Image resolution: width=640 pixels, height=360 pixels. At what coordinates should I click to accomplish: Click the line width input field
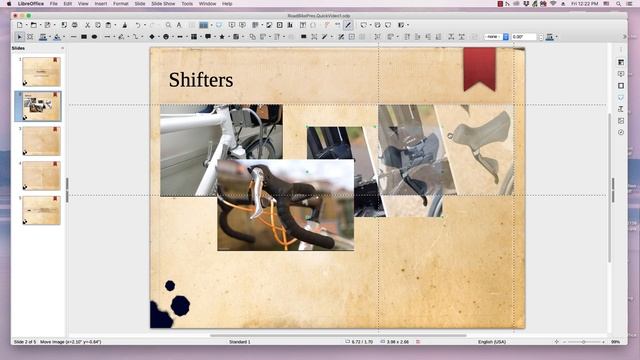click(524, 37)
